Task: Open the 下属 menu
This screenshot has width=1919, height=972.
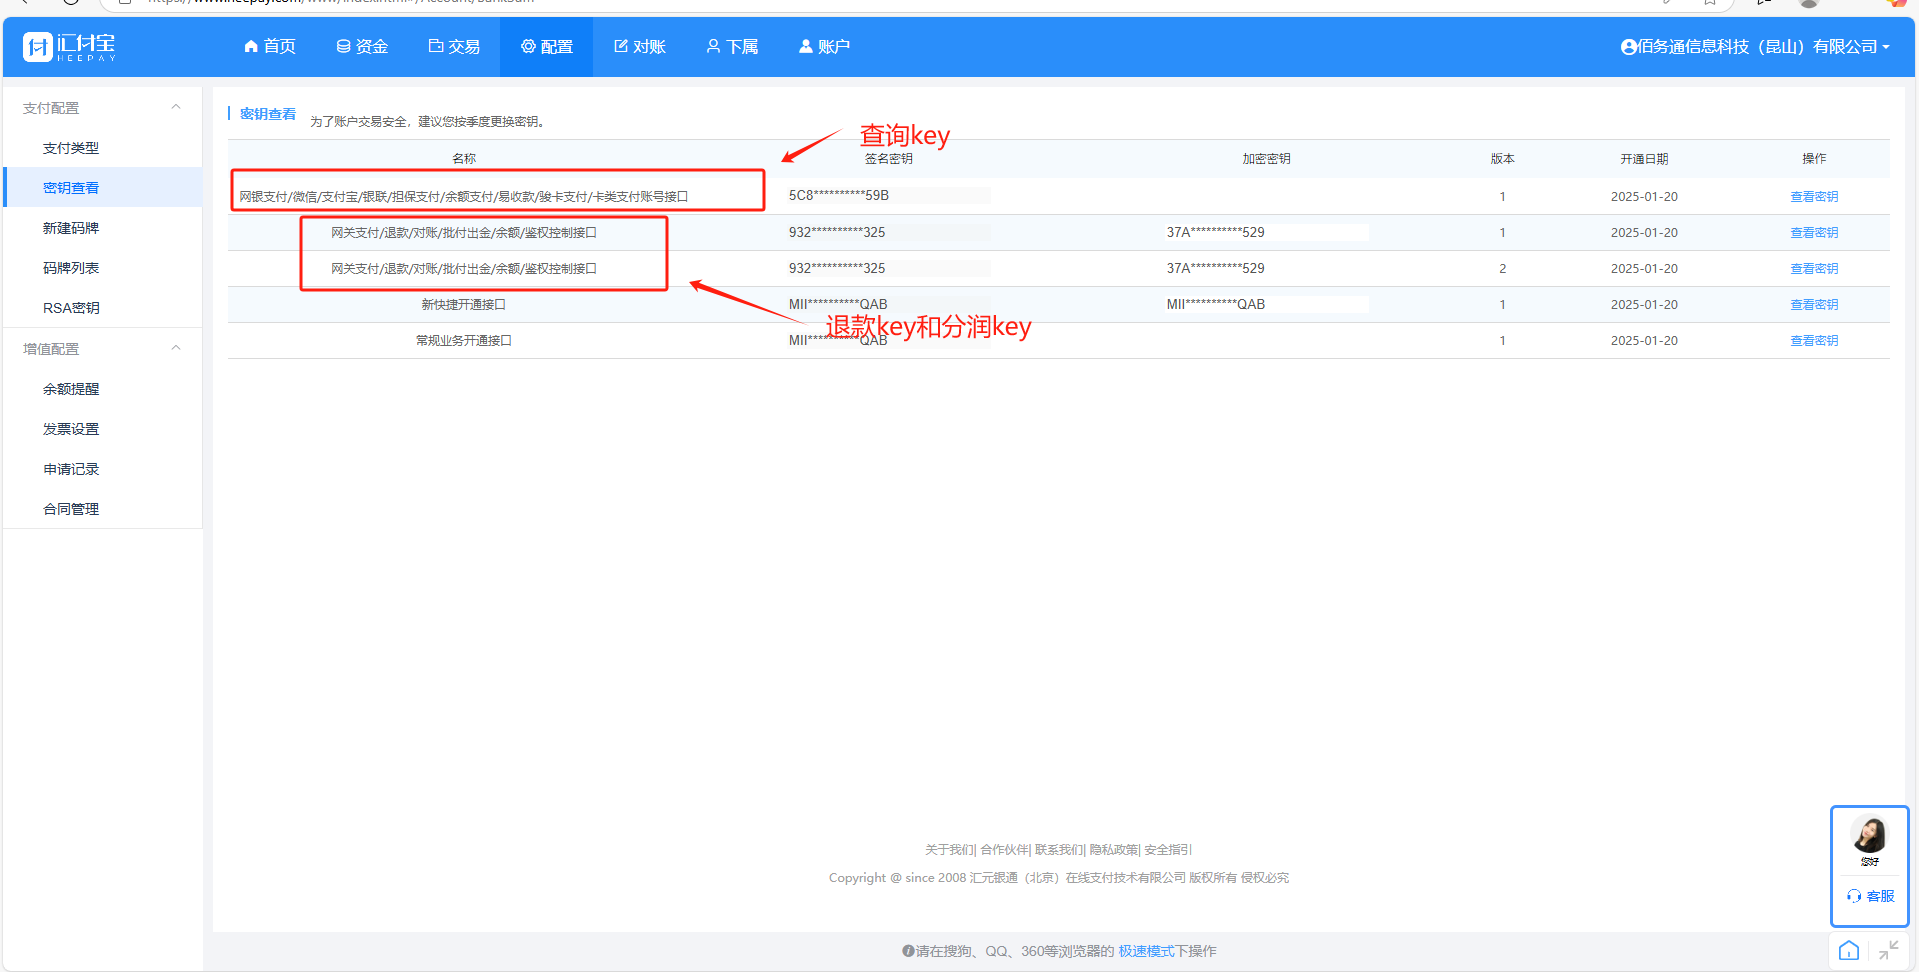Action: pos(732,47)
